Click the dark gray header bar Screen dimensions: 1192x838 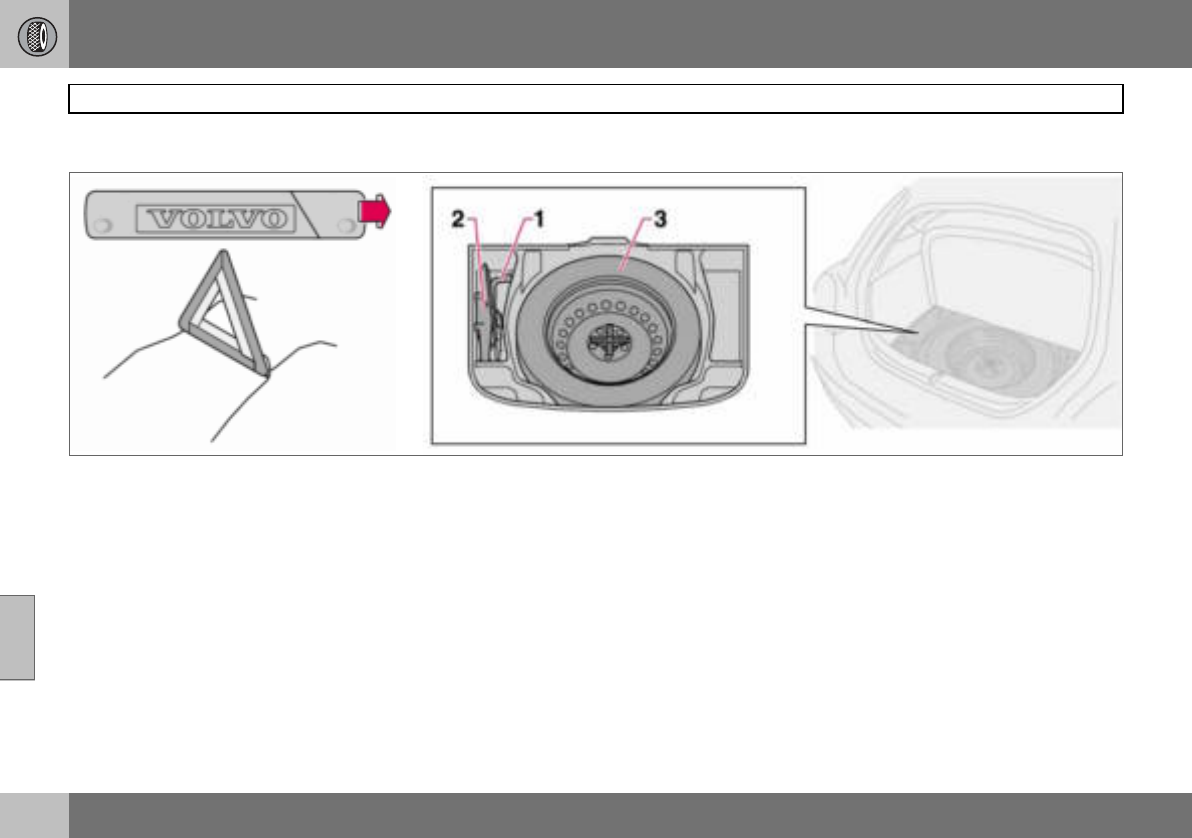point(630,33)
